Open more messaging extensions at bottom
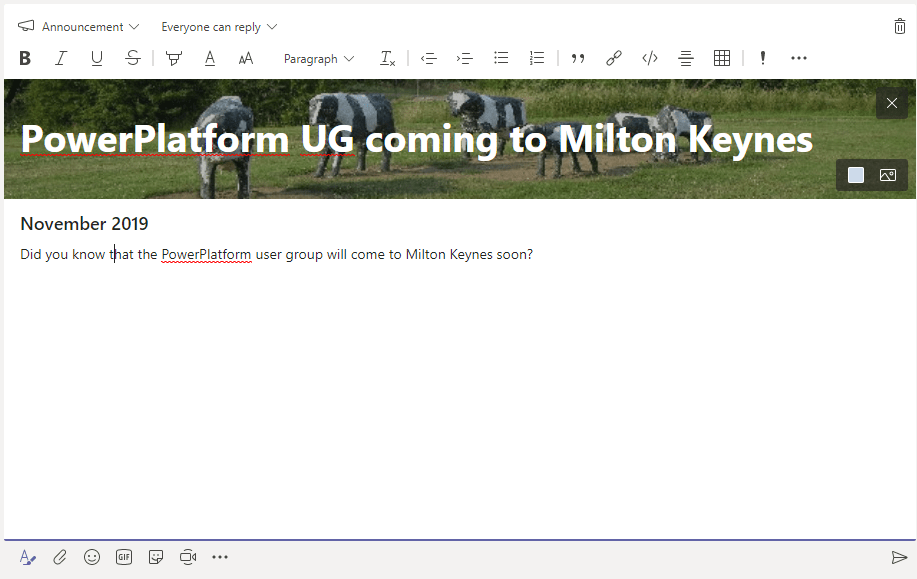The width and height of the screenshot is (917, 579). 220,557
